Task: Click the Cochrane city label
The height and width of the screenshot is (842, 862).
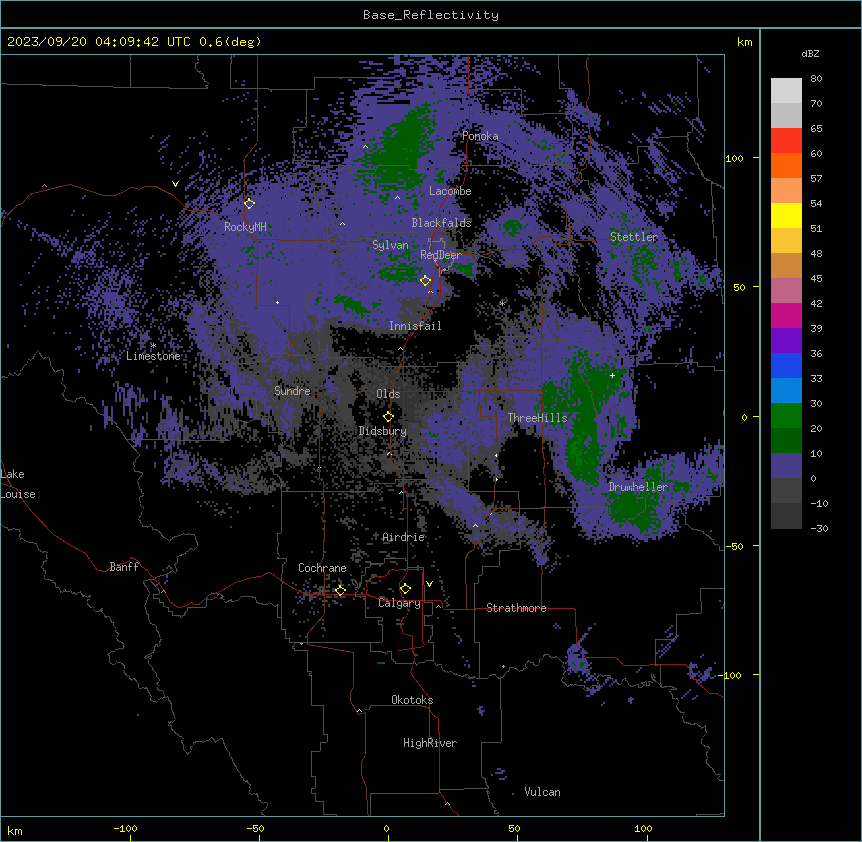Action: pyautogui.click(x=322, y=568)
